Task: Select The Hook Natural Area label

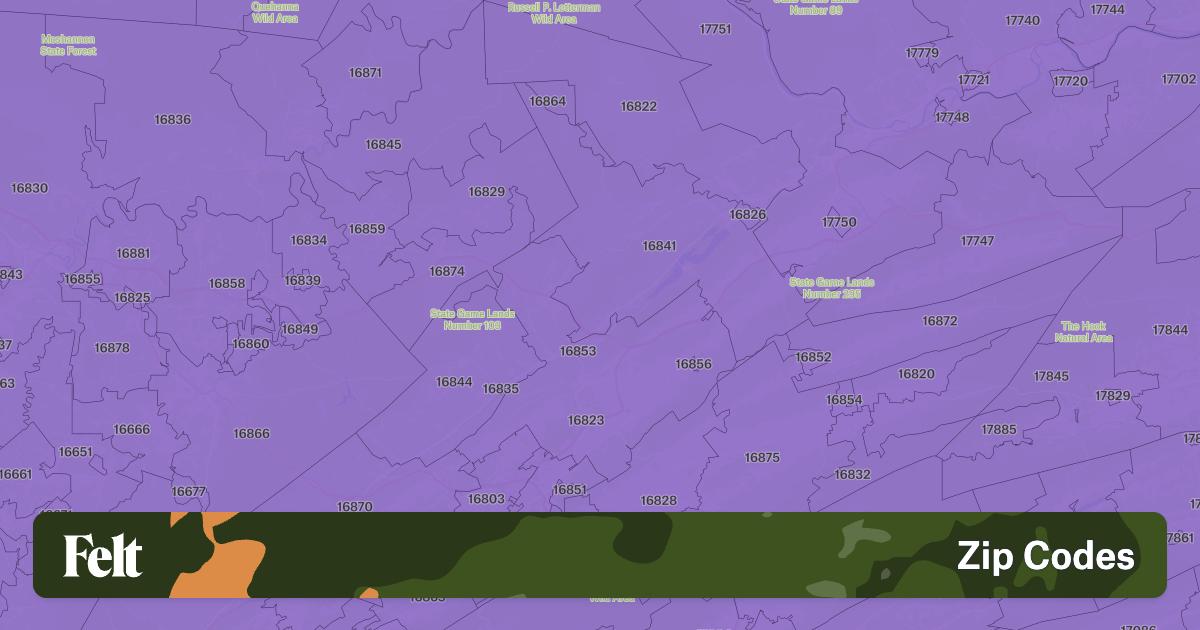Action: pos(1083,332)
